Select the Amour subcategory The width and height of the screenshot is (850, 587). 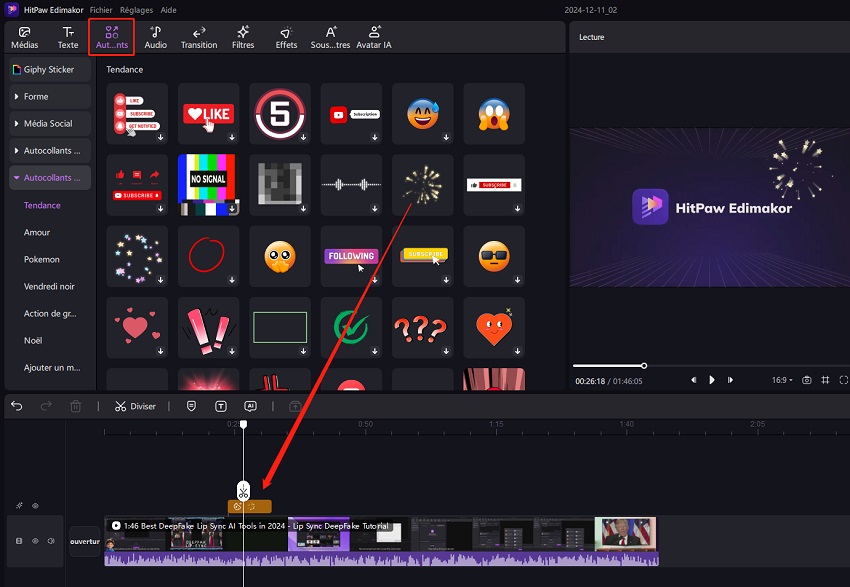coord(37,233)
